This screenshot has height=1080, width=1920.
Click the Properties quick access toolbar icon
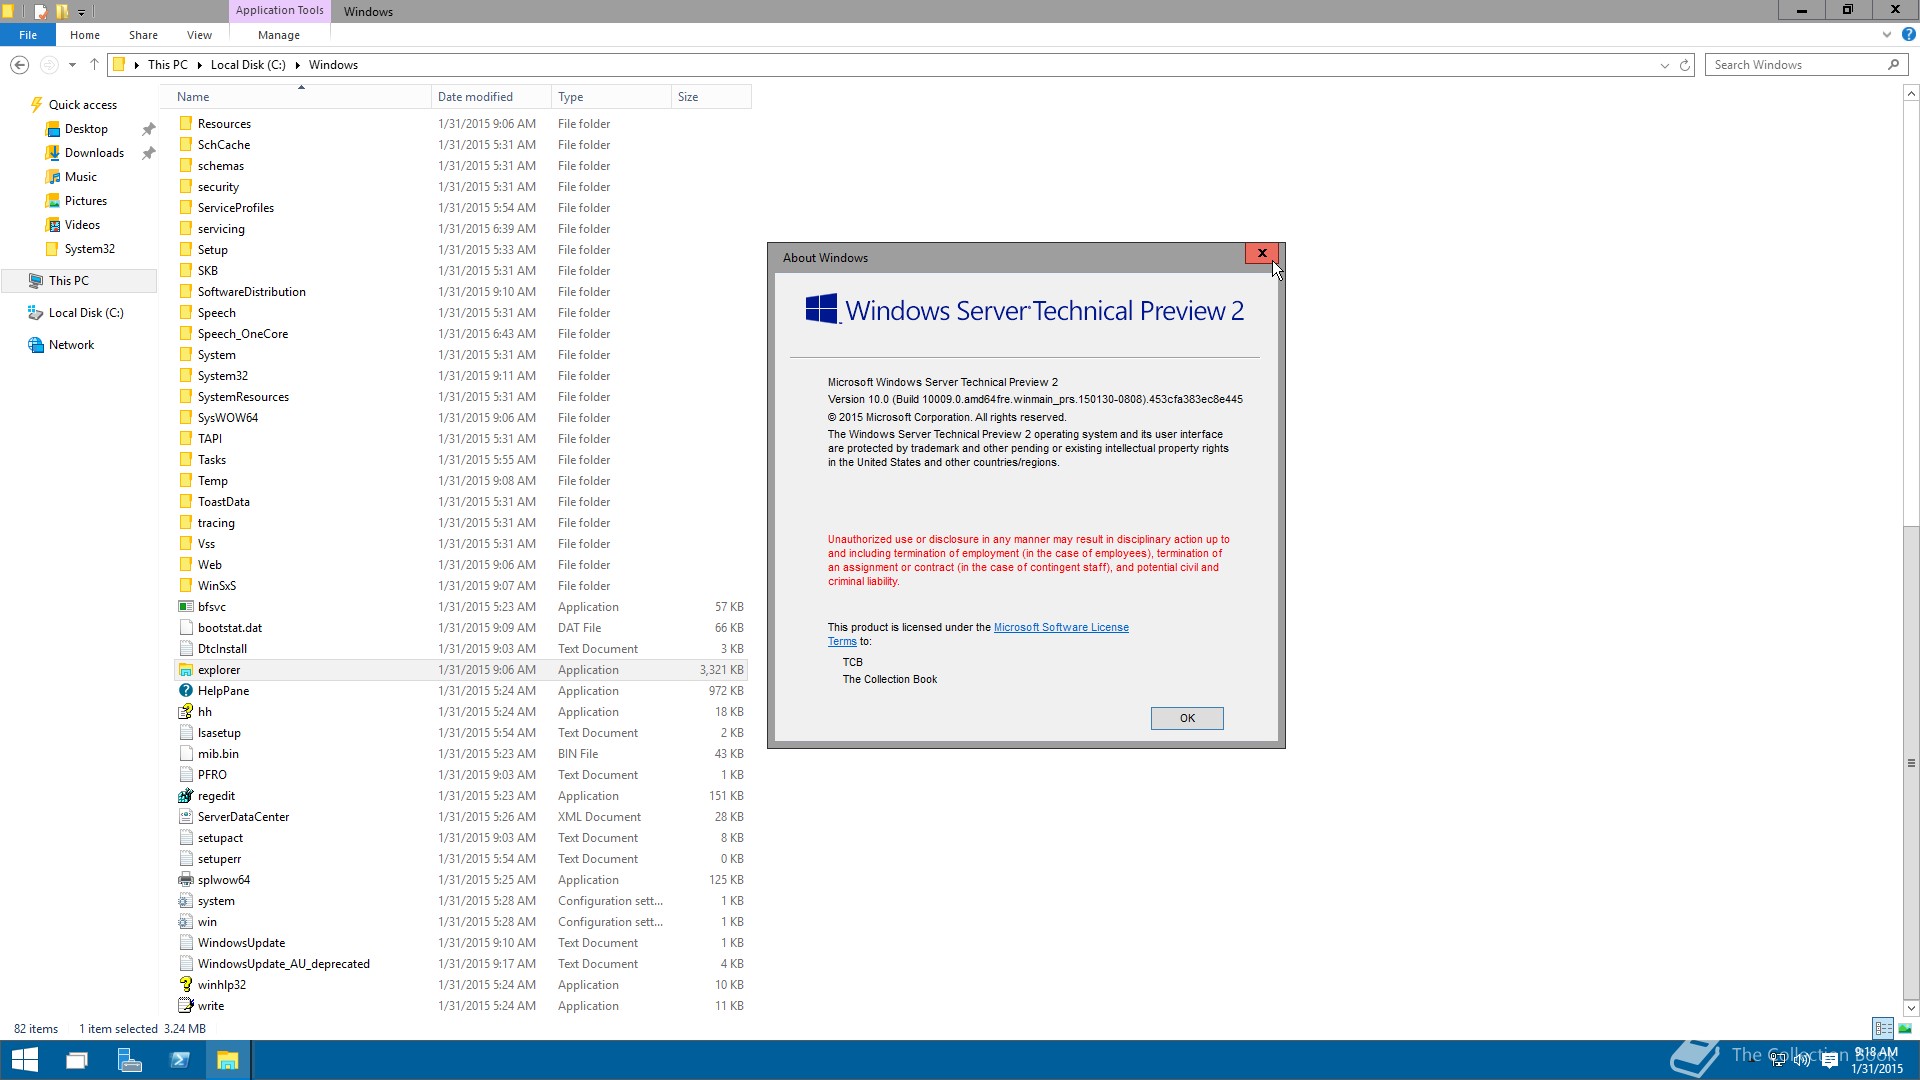coord(40,11)
